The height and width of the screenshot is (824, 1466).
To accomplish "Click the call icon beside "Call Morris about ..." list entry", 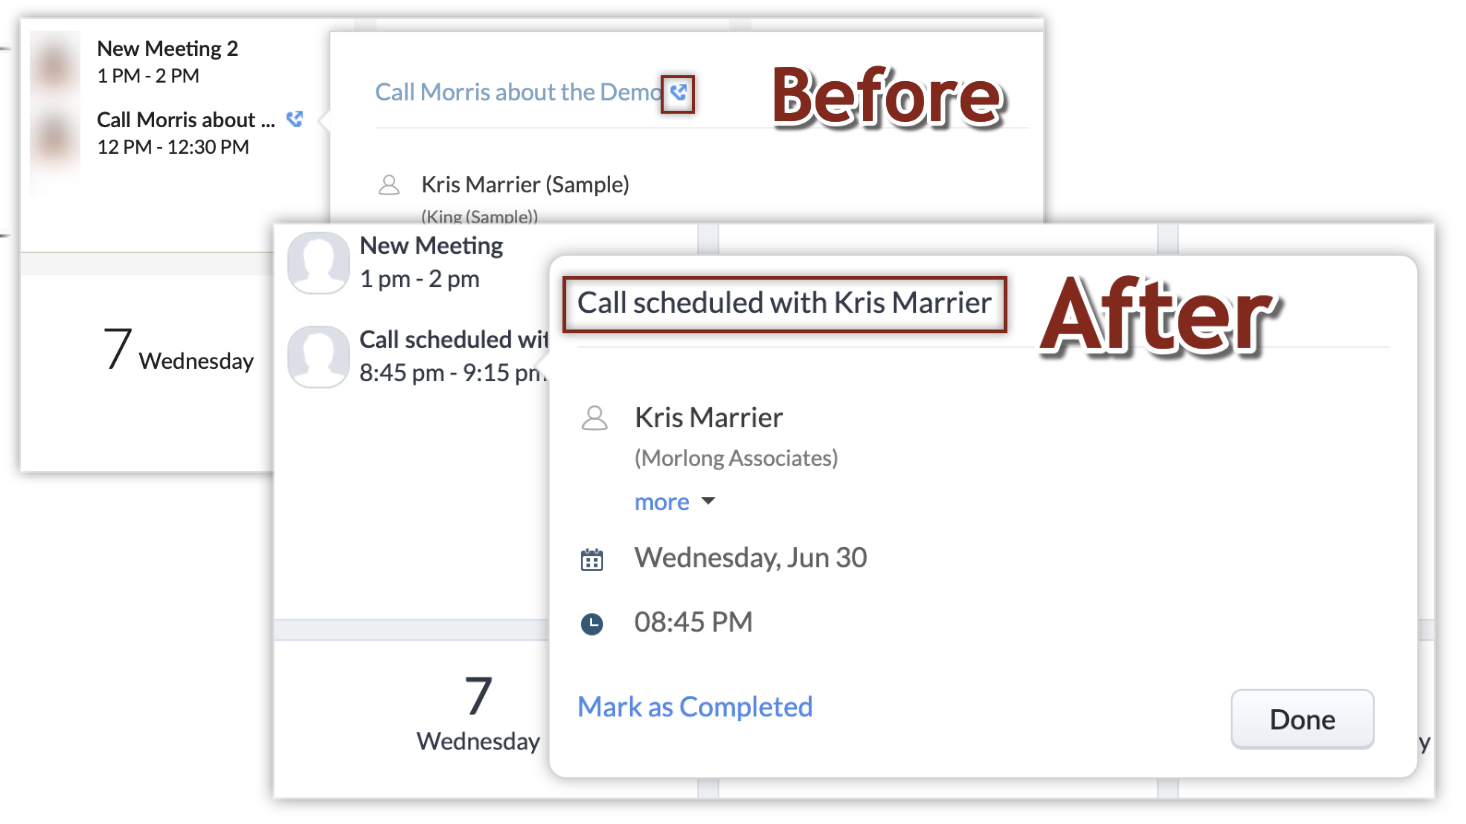I will 295,119.
